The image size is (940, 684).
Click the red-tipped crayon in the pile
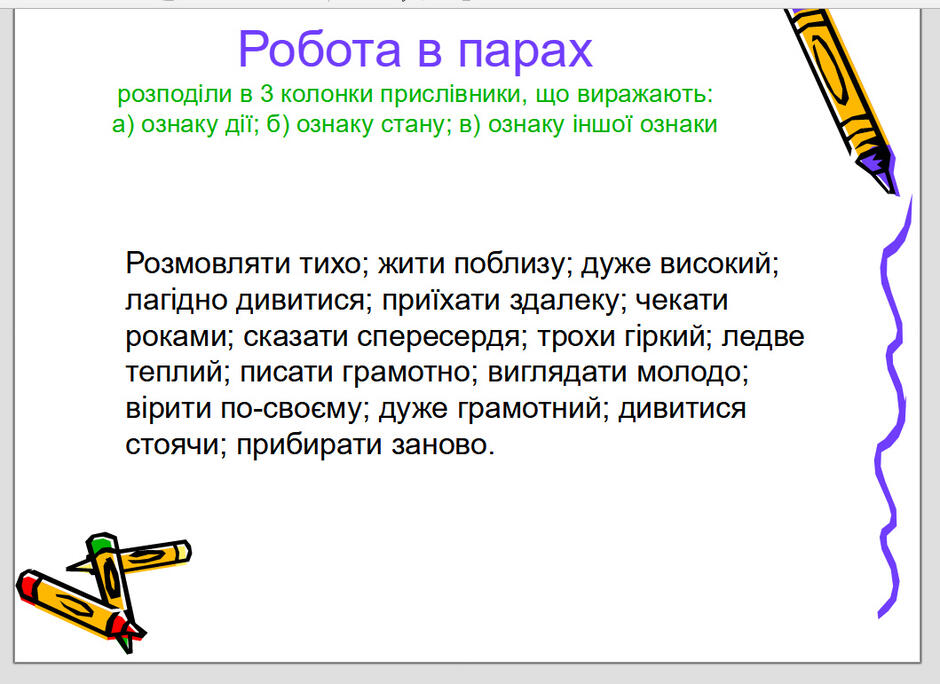click(78, 605)
